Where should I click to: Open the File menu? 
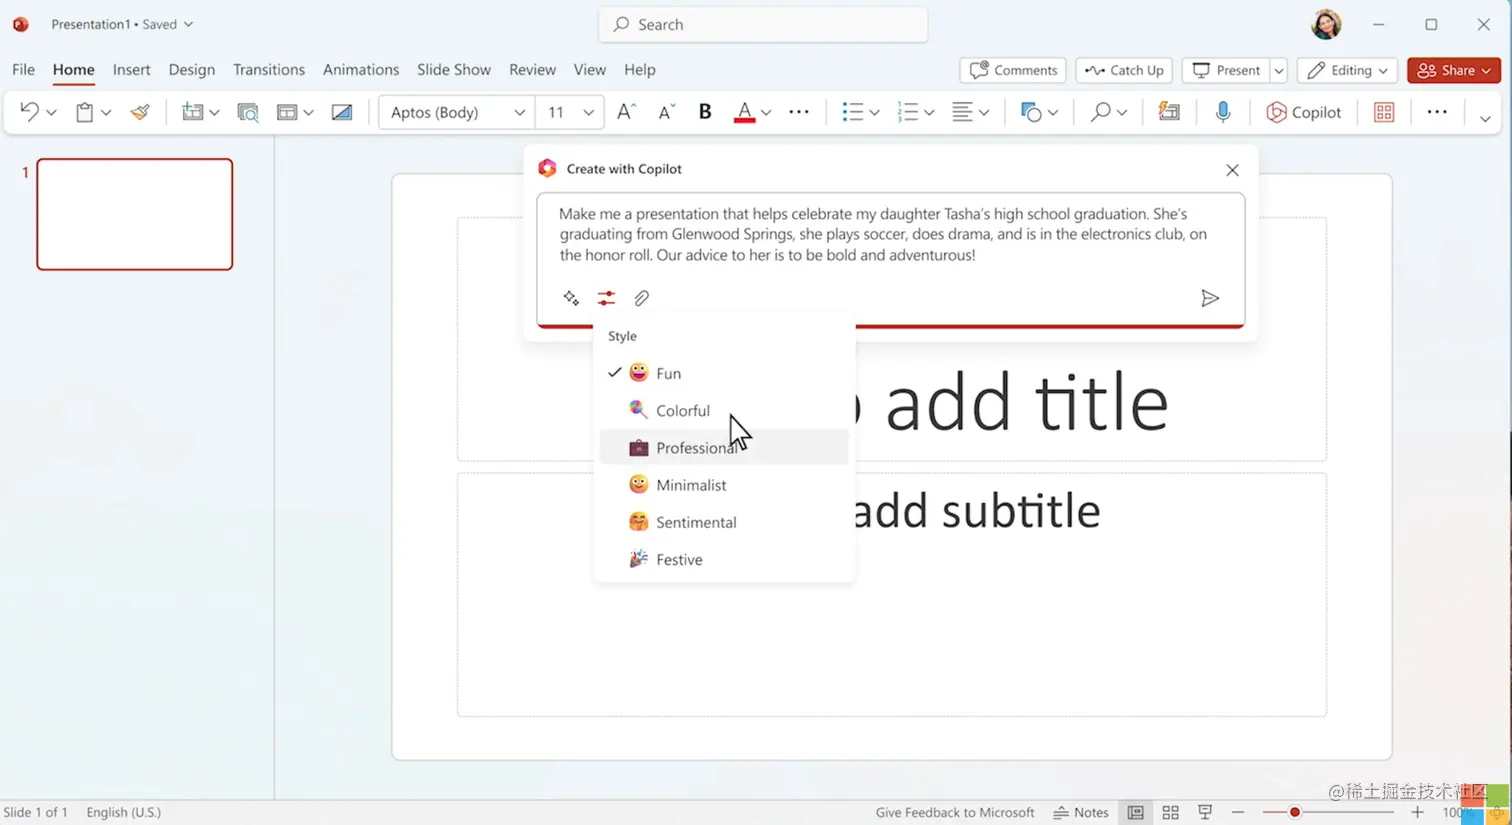pos(23,69)
